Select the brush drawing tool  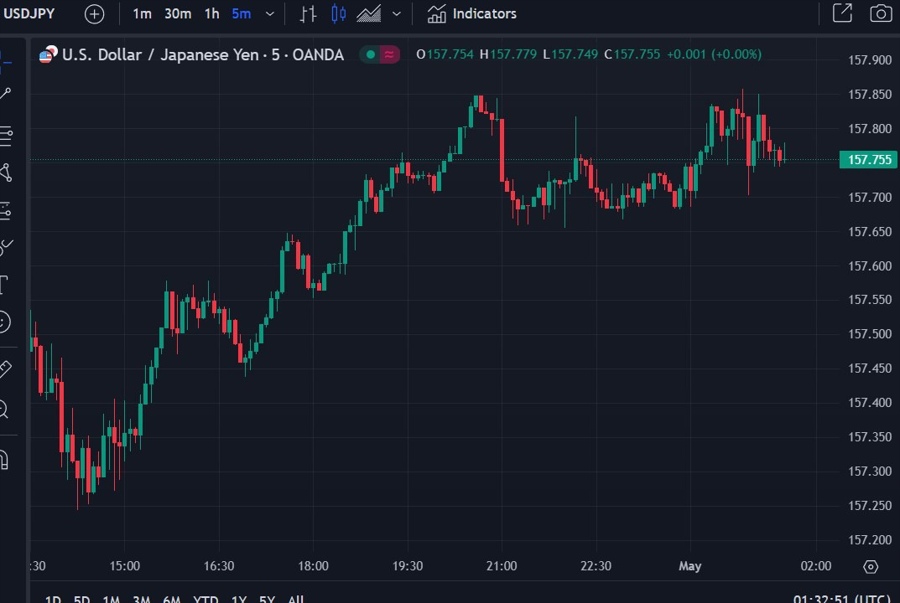(6, 247)
